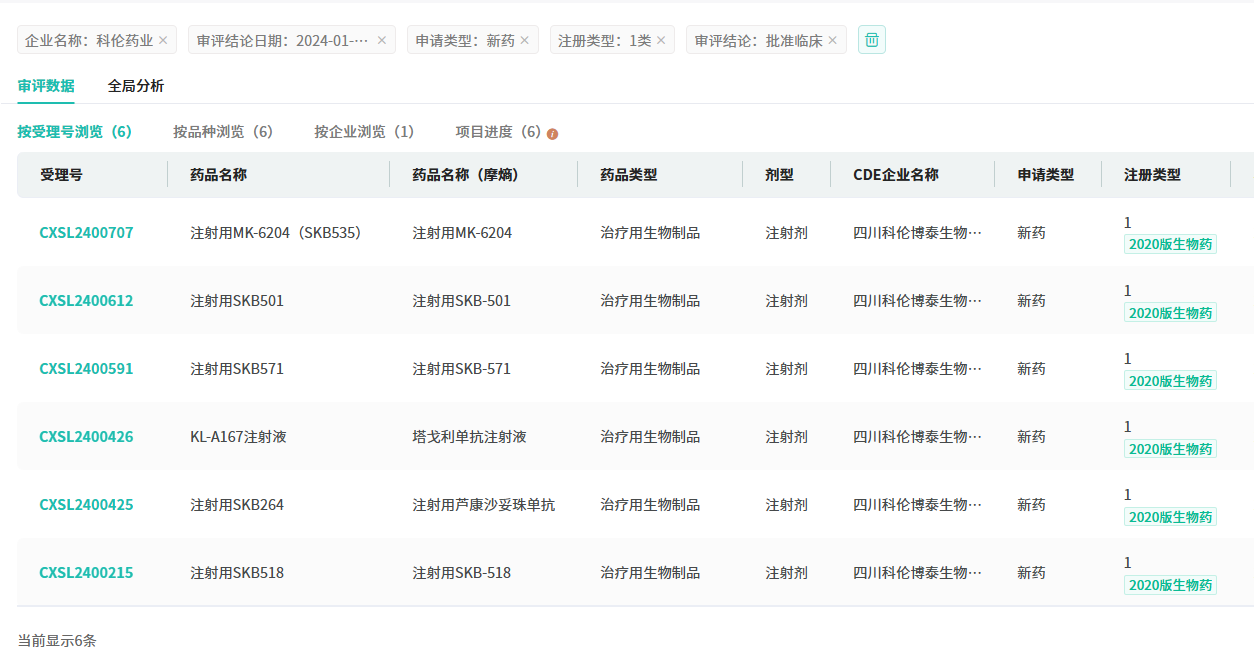Show the 项目进度 (6) view

tap(498, 132)
